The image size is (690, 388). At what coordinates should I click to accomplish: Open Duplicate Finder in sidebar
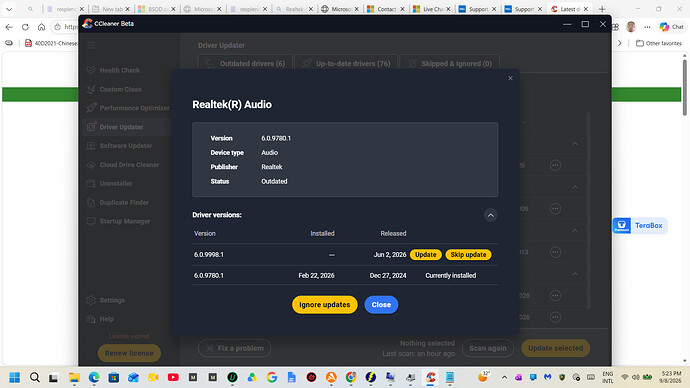[118, 202]
